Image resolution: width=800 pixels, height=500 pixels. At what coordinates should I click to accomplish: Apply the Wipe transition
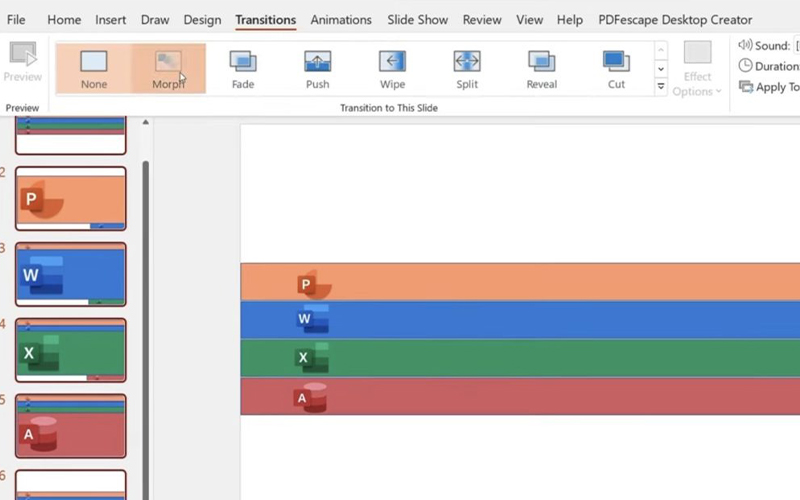pyautogui.click(x=392, y=69)
